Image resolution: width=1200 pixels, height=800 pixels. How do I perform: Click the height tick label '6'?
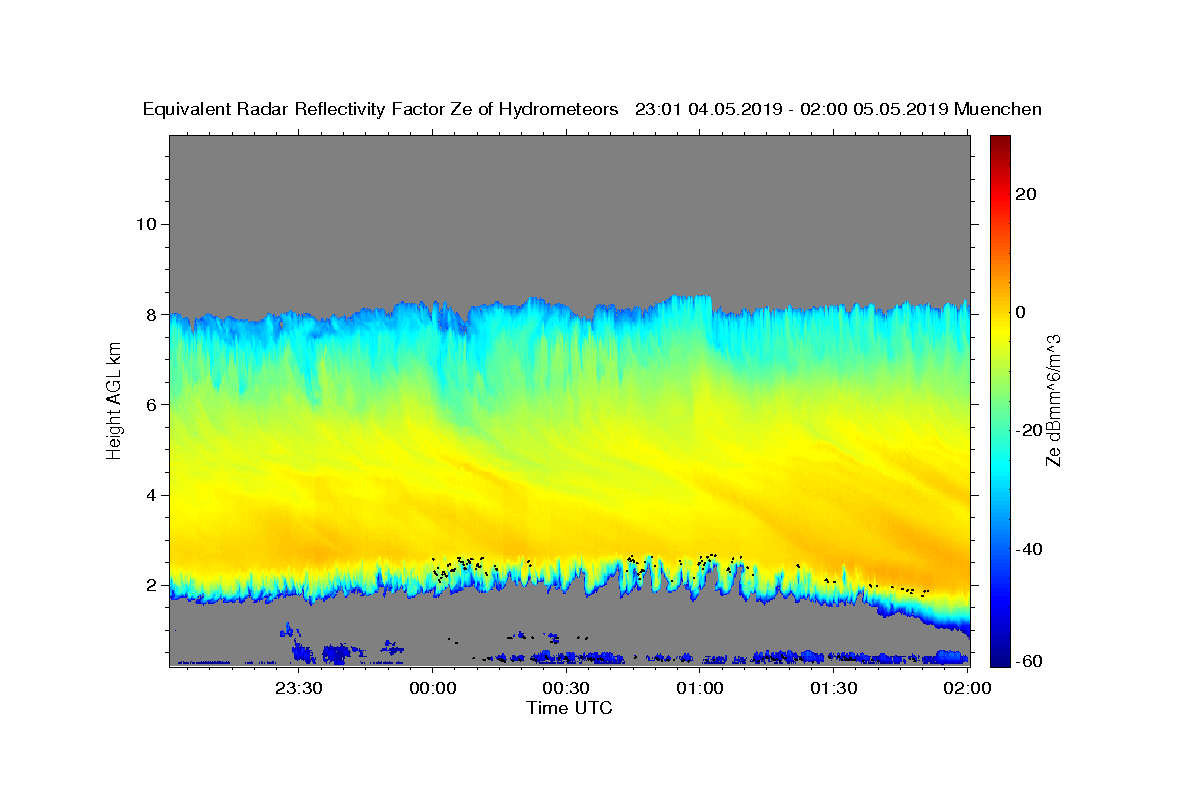(x=151, y=404)
